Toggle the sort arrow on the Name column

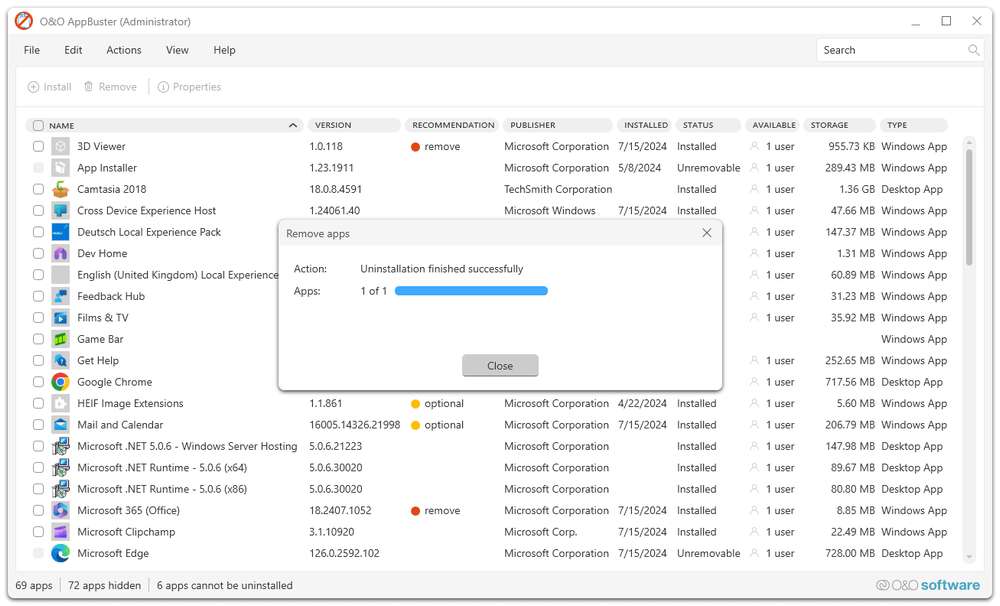tap(293, 125)
